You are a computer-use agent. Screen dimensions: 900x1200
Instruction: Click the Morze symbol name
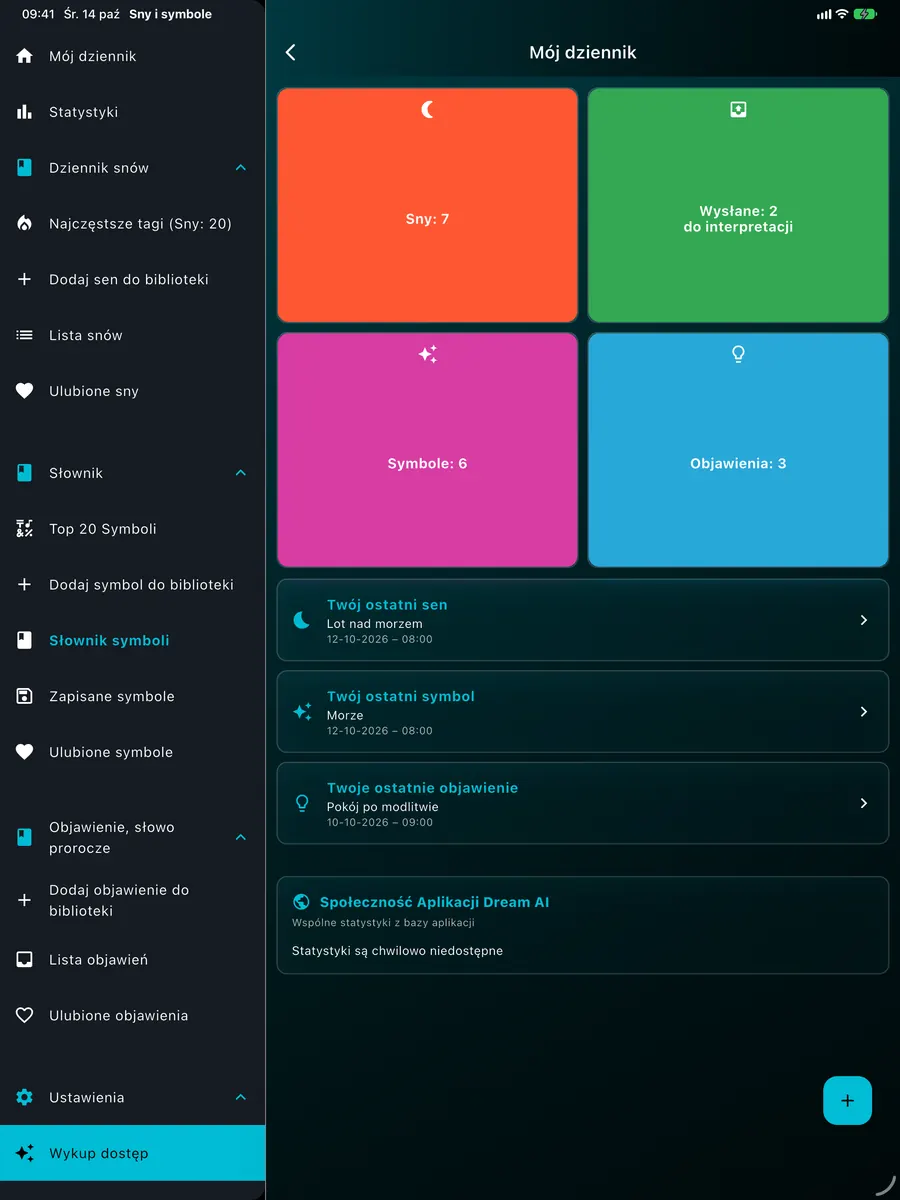click(345, 716)
